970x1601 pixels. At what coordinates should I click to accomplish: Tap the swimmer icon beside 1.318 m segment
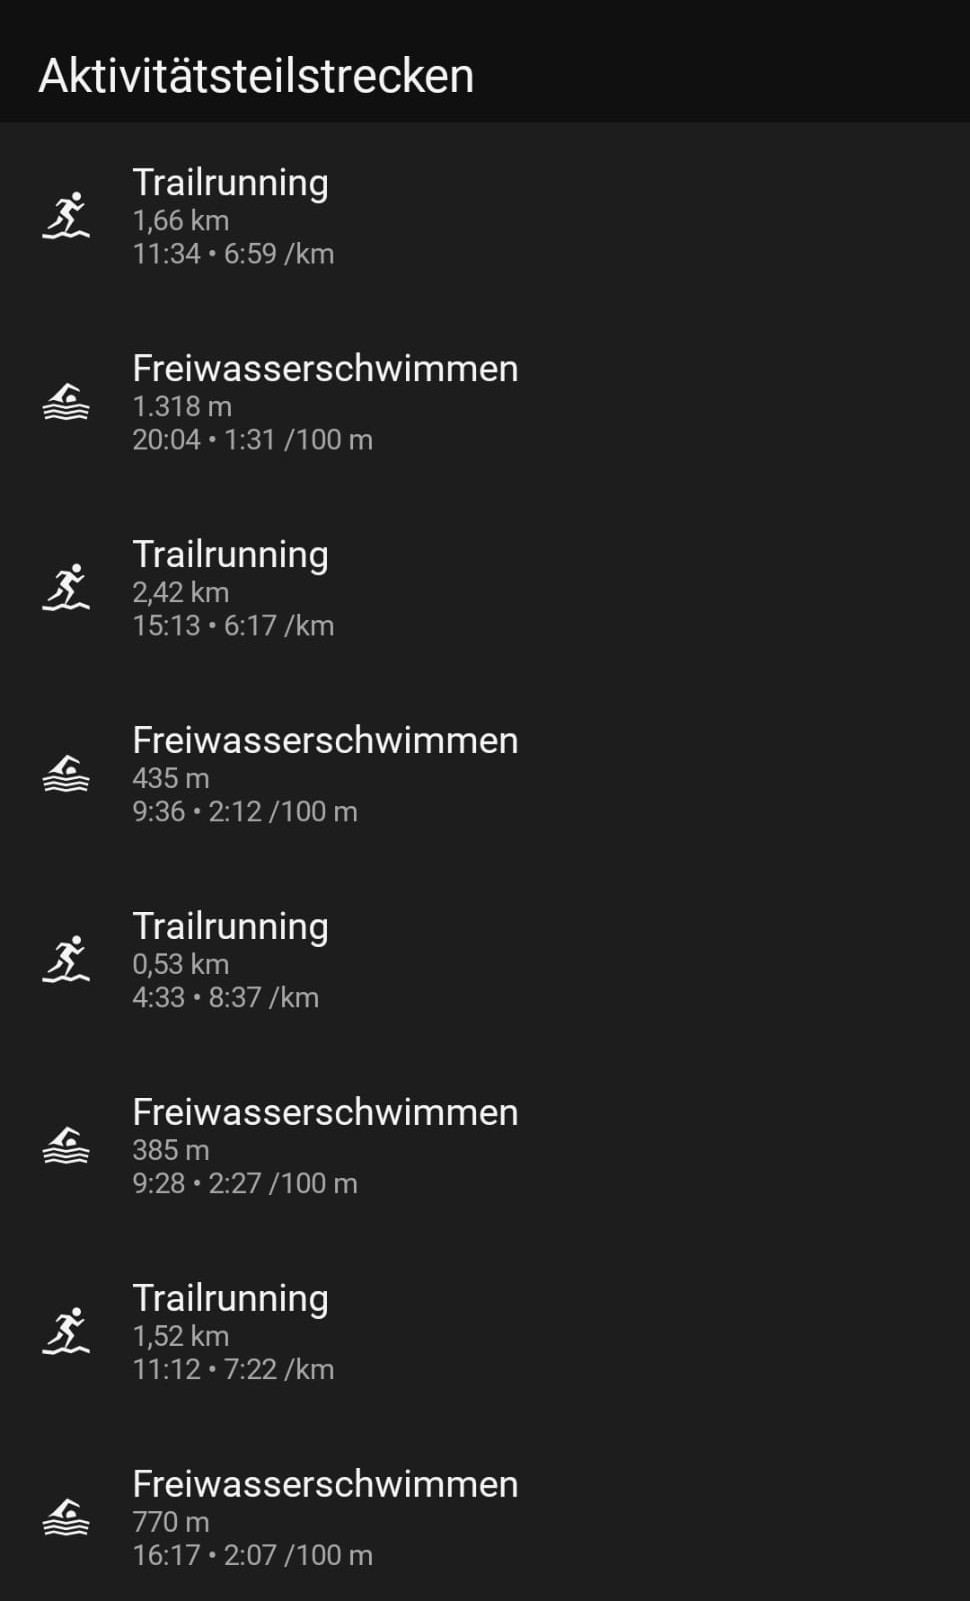coord(66,402)
